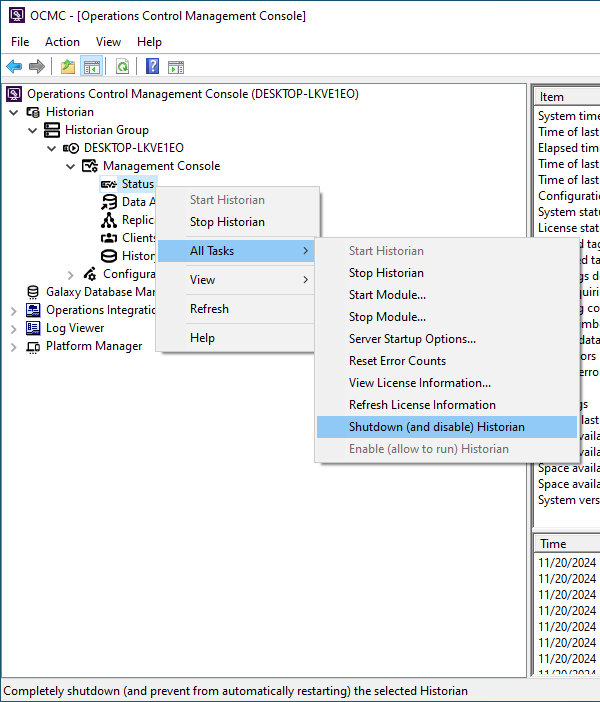This screenshot has height=702, width=600.
Task: Click the OCMC application icon in title bar
Action: point(17,15)
